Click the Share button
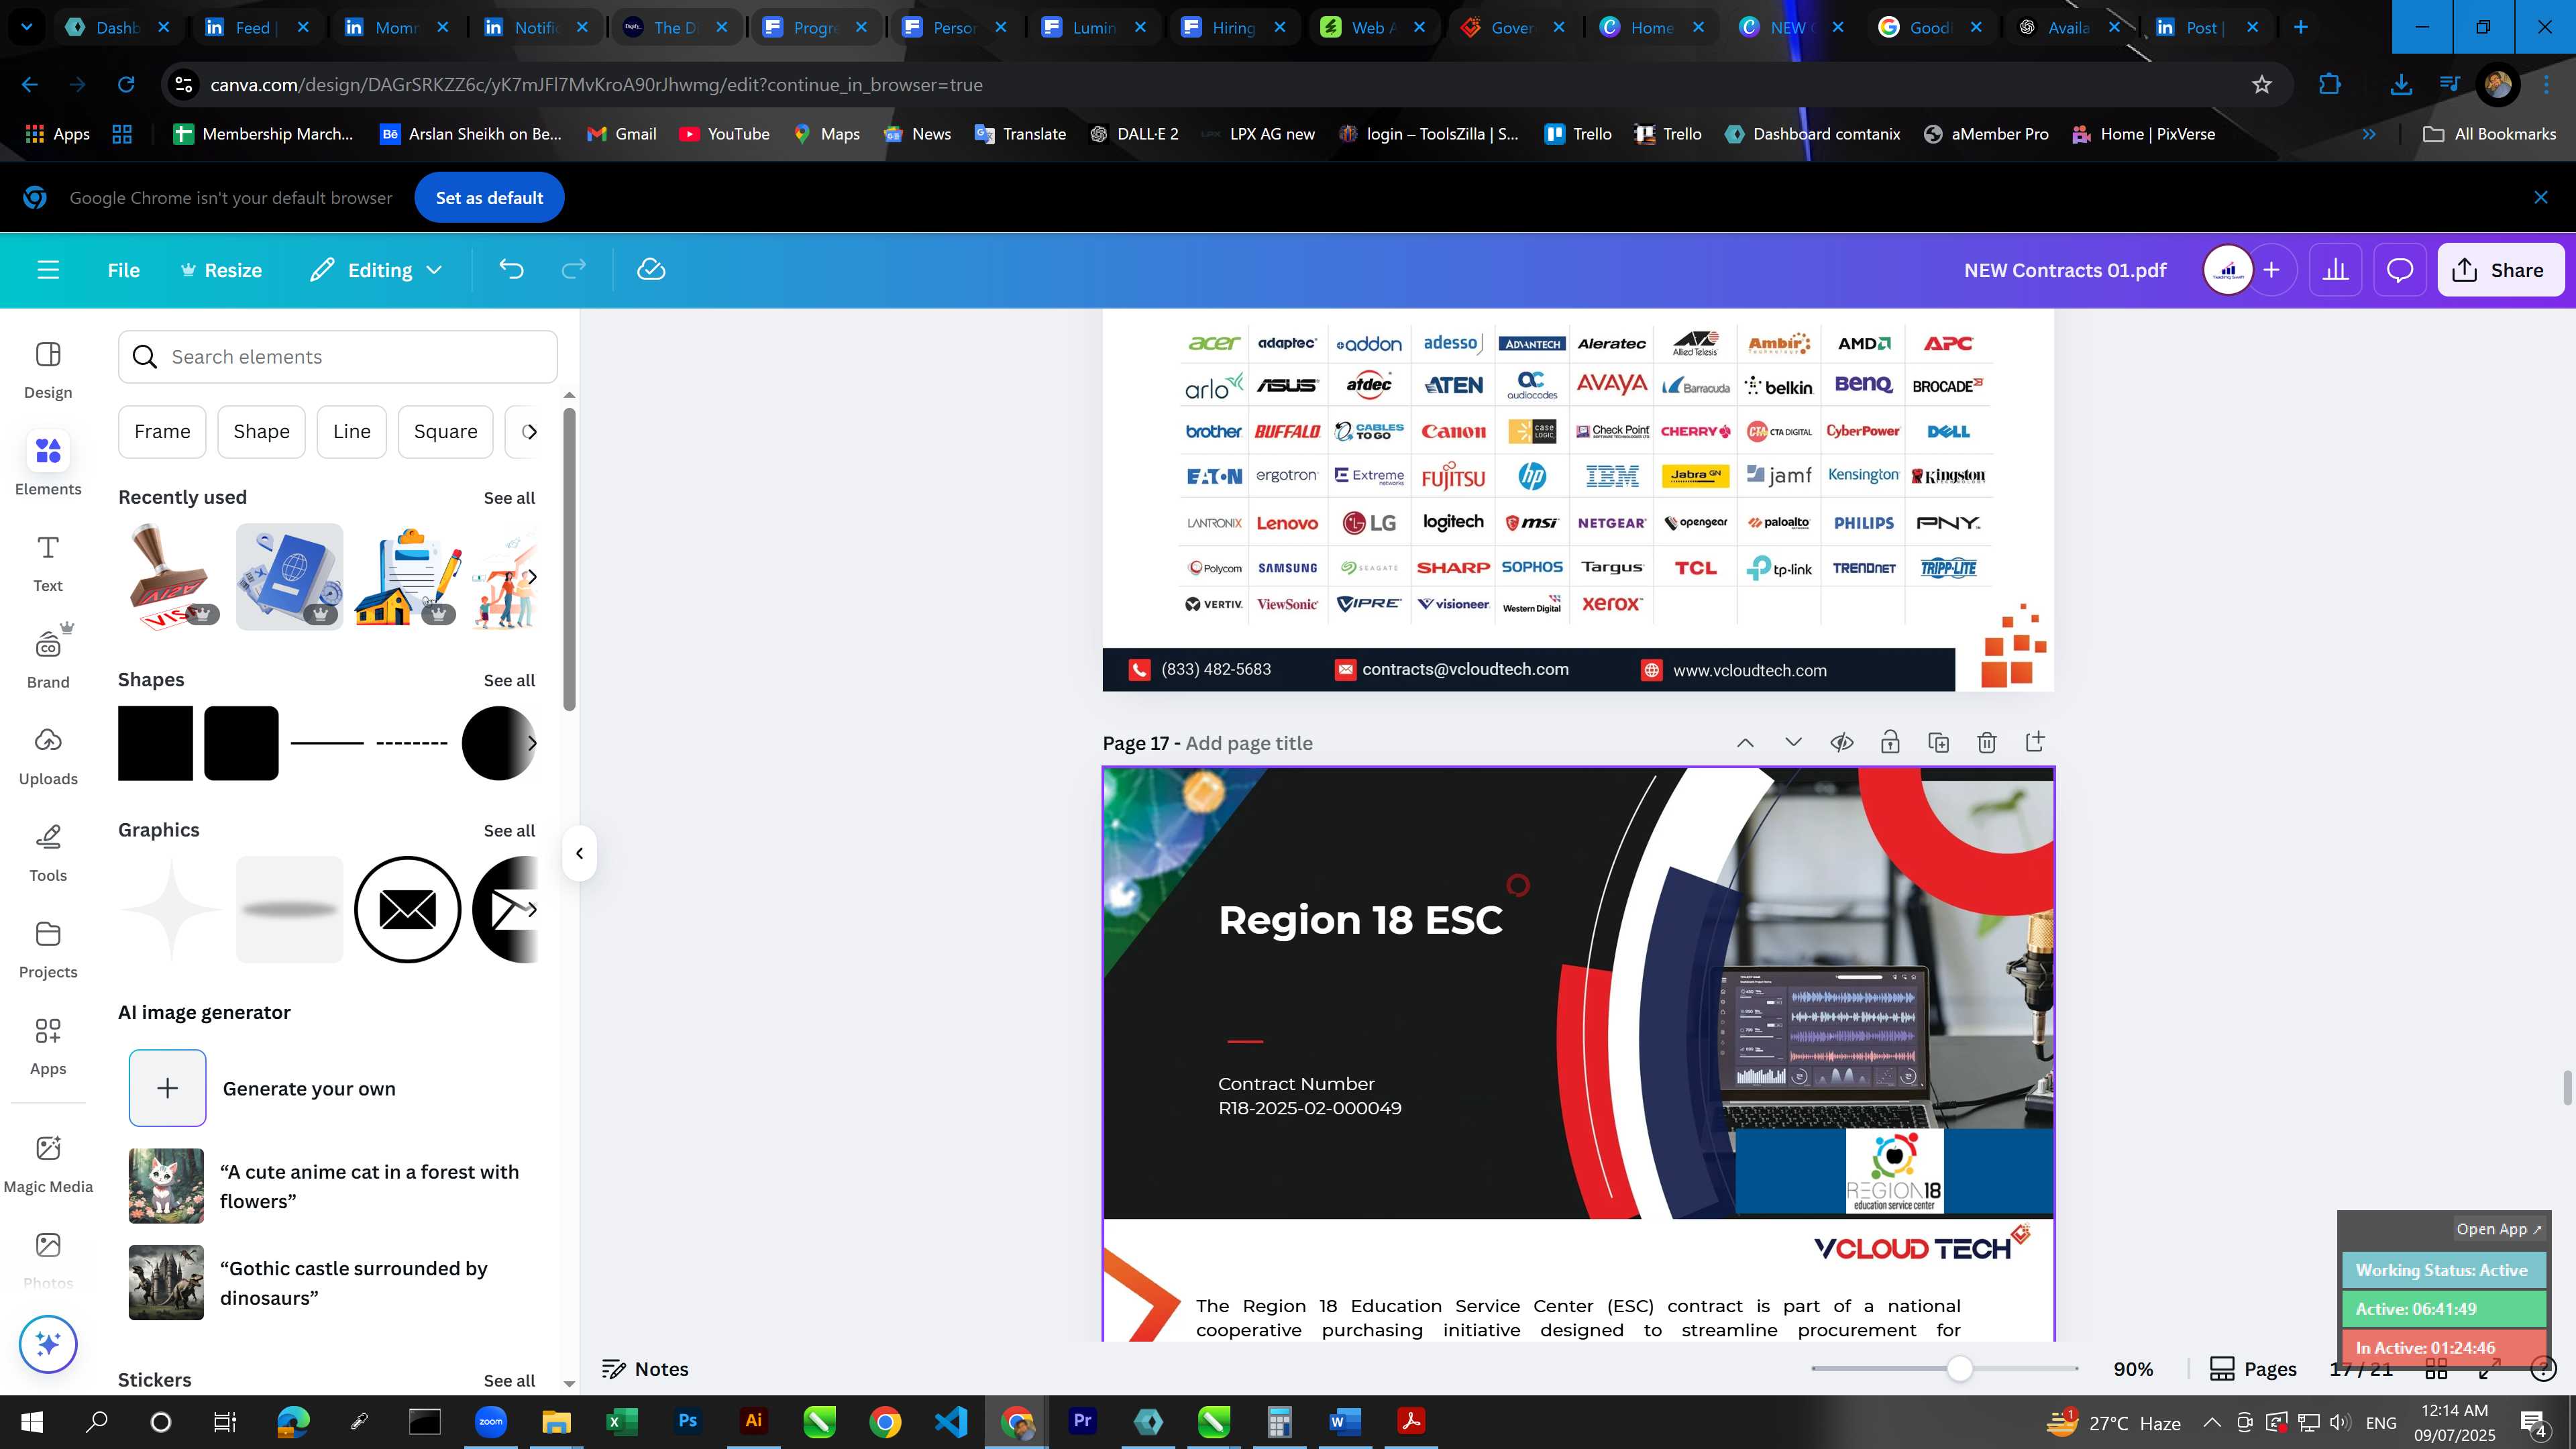The image size is (2576, 1449). 2500,270
